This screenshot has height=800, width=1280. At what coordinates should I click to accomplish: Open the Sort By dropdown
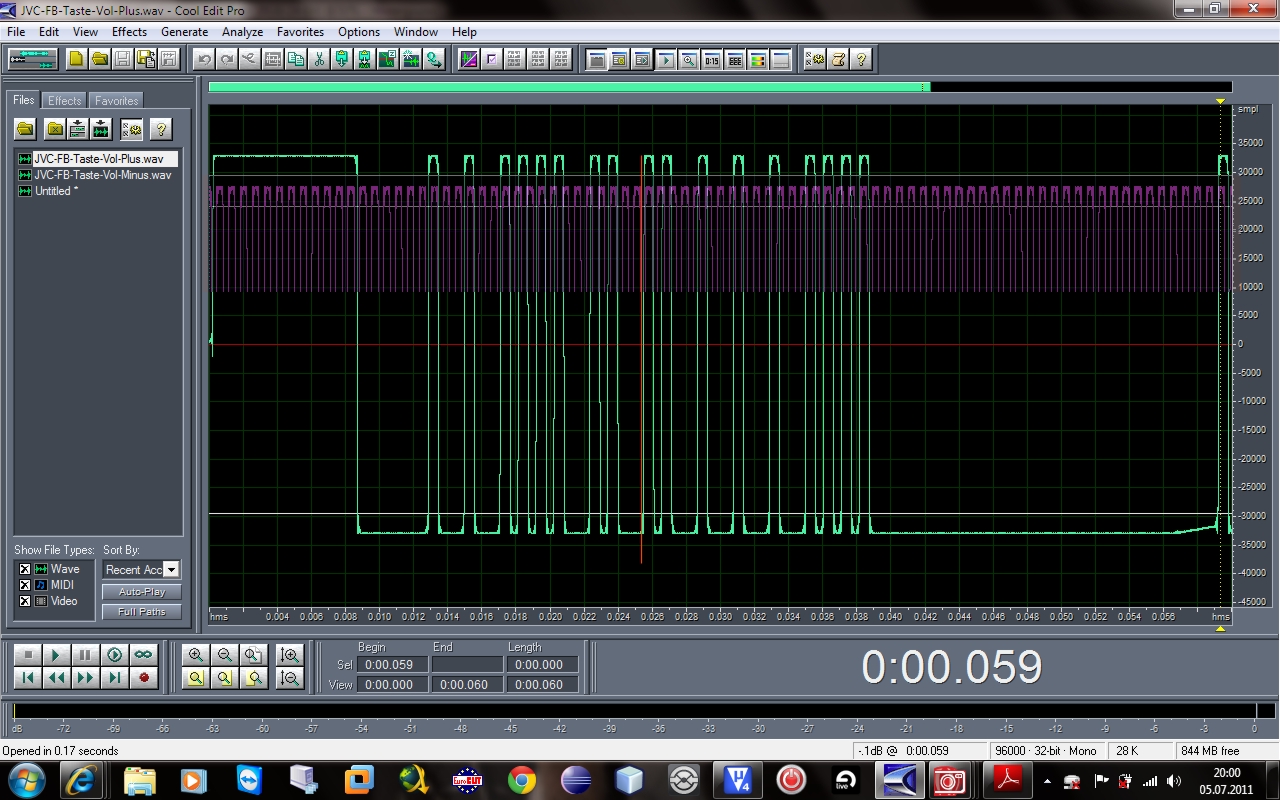point(171,570)
